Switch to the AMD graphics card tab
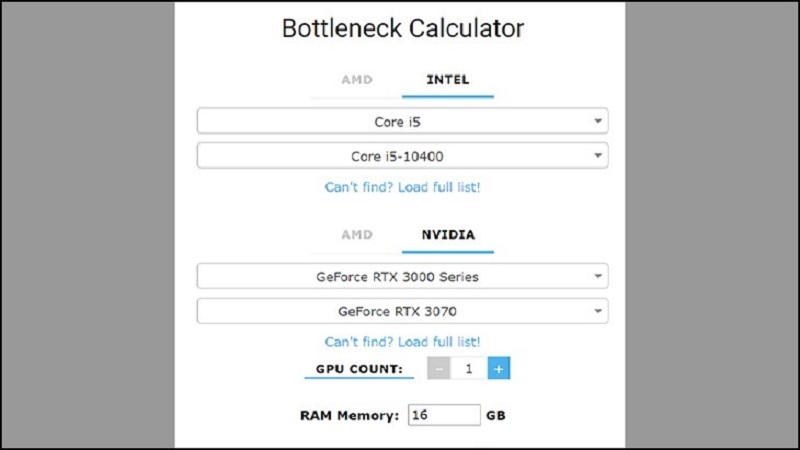Screen dimensions: 800x450 pyautogui.click(x=357, y=235)
